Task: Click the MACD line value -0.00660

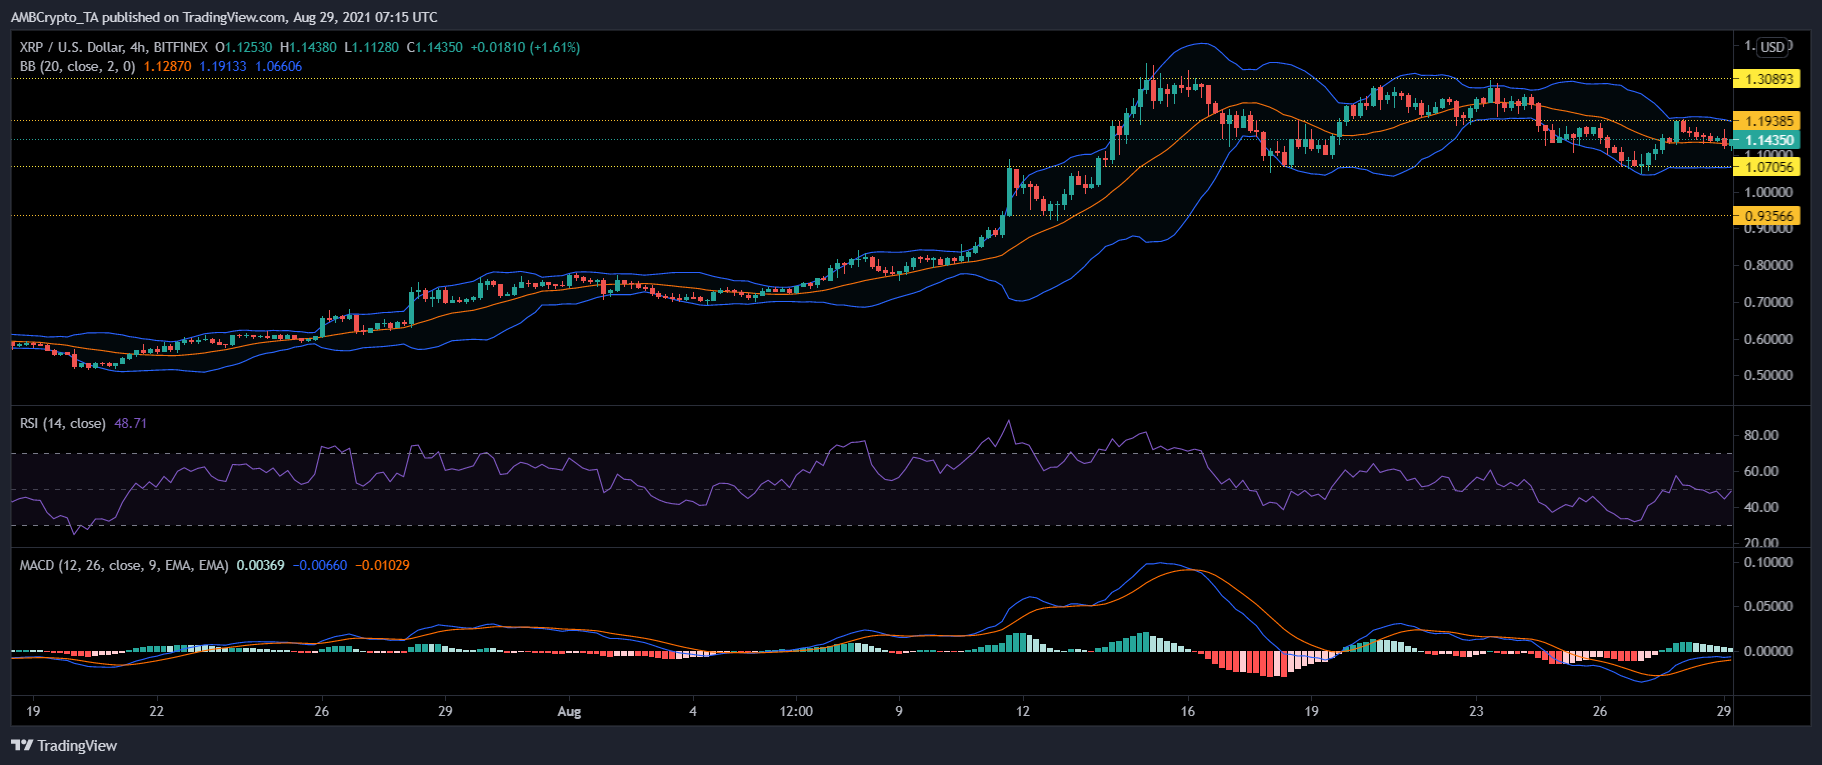Action: tap(320, 565)
